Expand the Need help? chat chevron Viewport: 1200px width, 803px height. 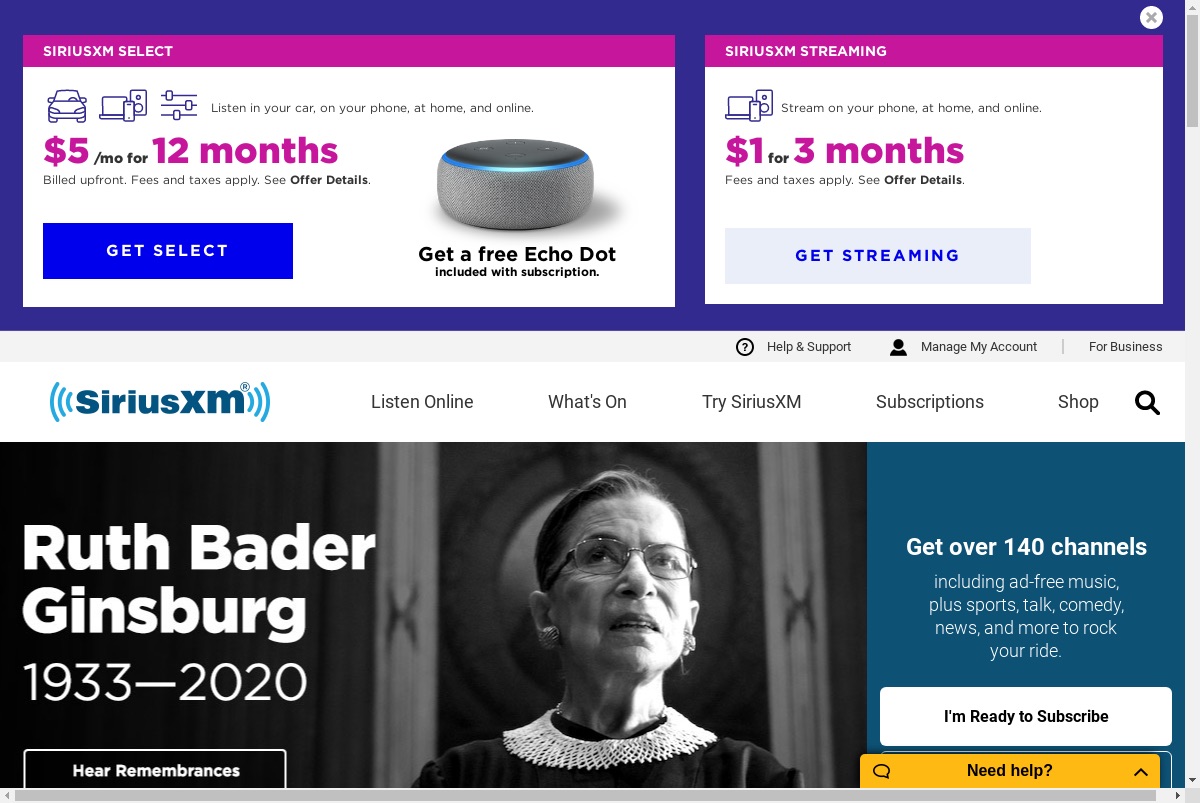click(x=1140, y=771)
